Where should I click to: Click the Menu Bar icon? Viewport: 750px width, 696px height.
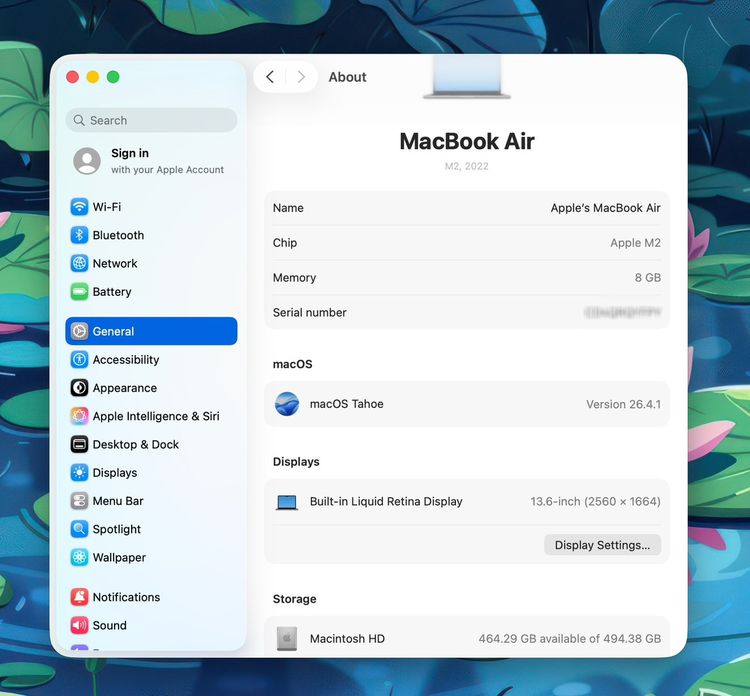coord(79,500)
